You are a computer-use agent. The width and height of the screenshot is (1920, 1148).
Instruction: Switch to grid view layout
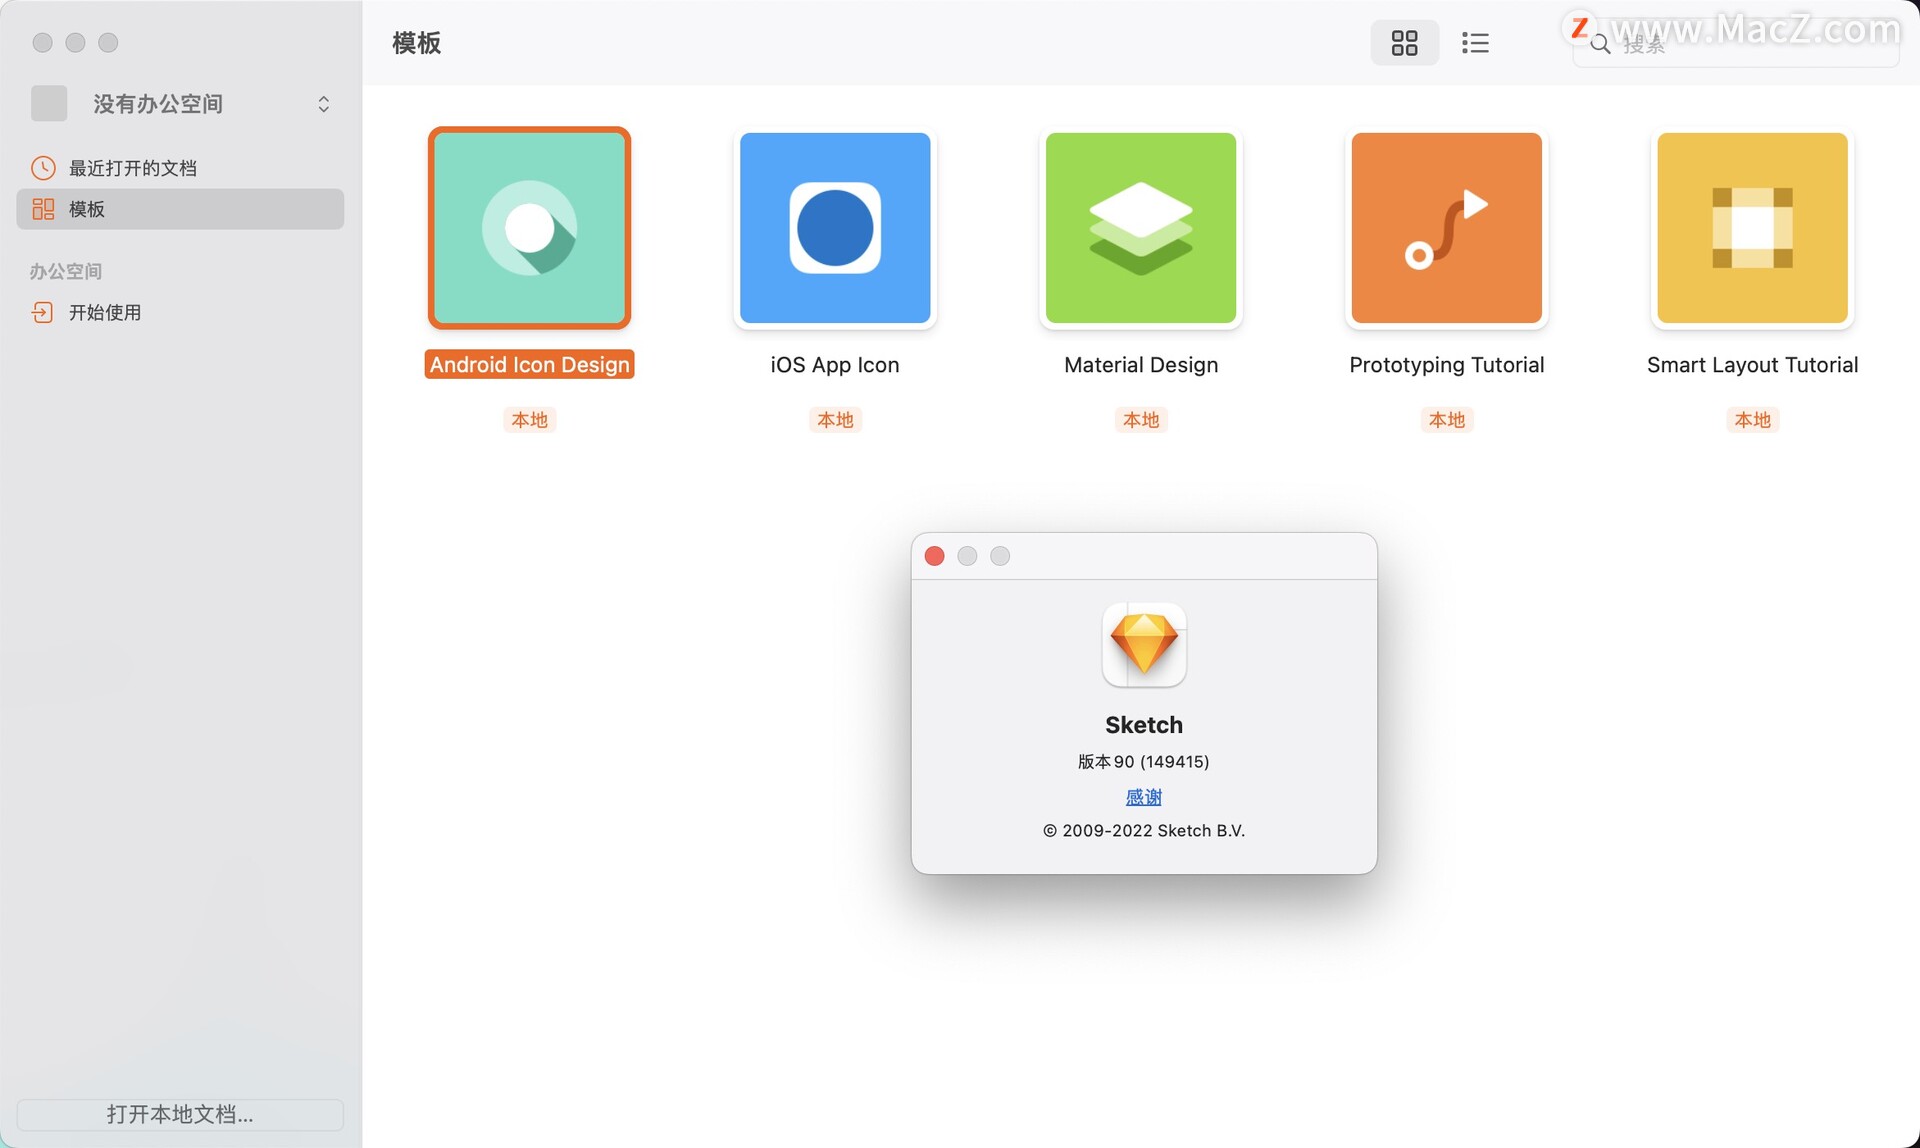tap(1404, 43)
